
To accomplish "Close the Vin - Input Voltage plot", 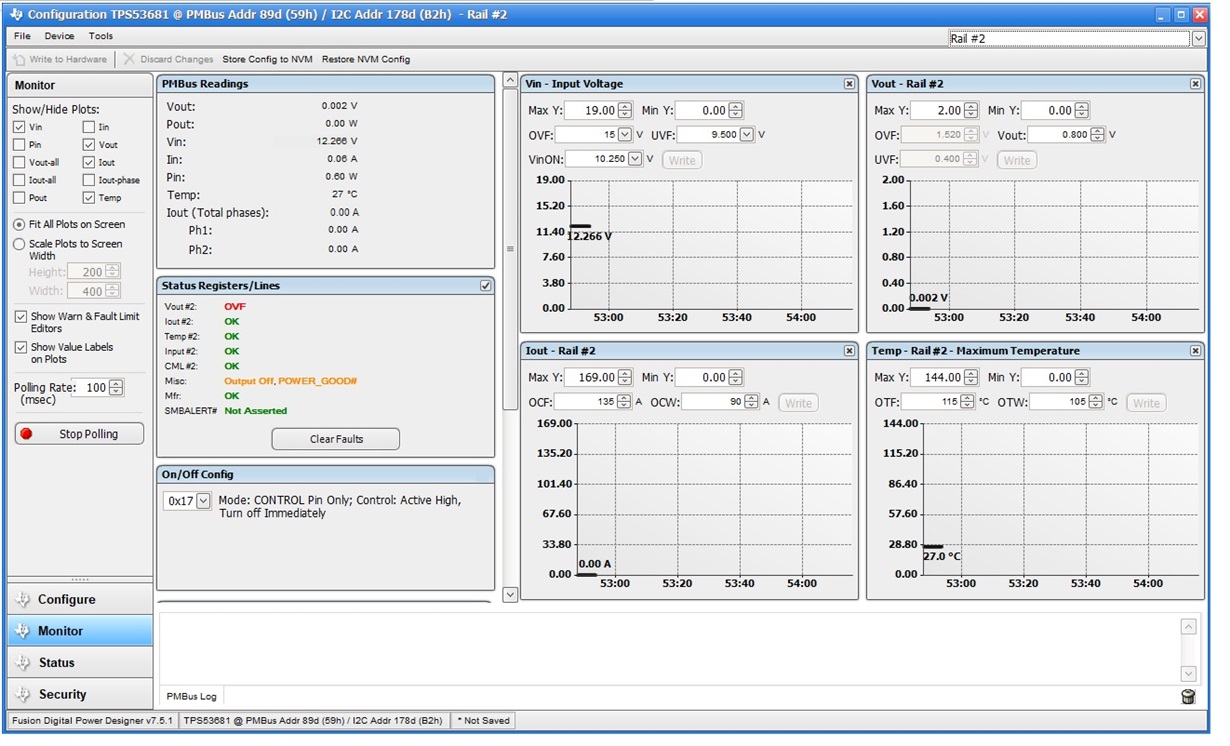I will (849, 84).
